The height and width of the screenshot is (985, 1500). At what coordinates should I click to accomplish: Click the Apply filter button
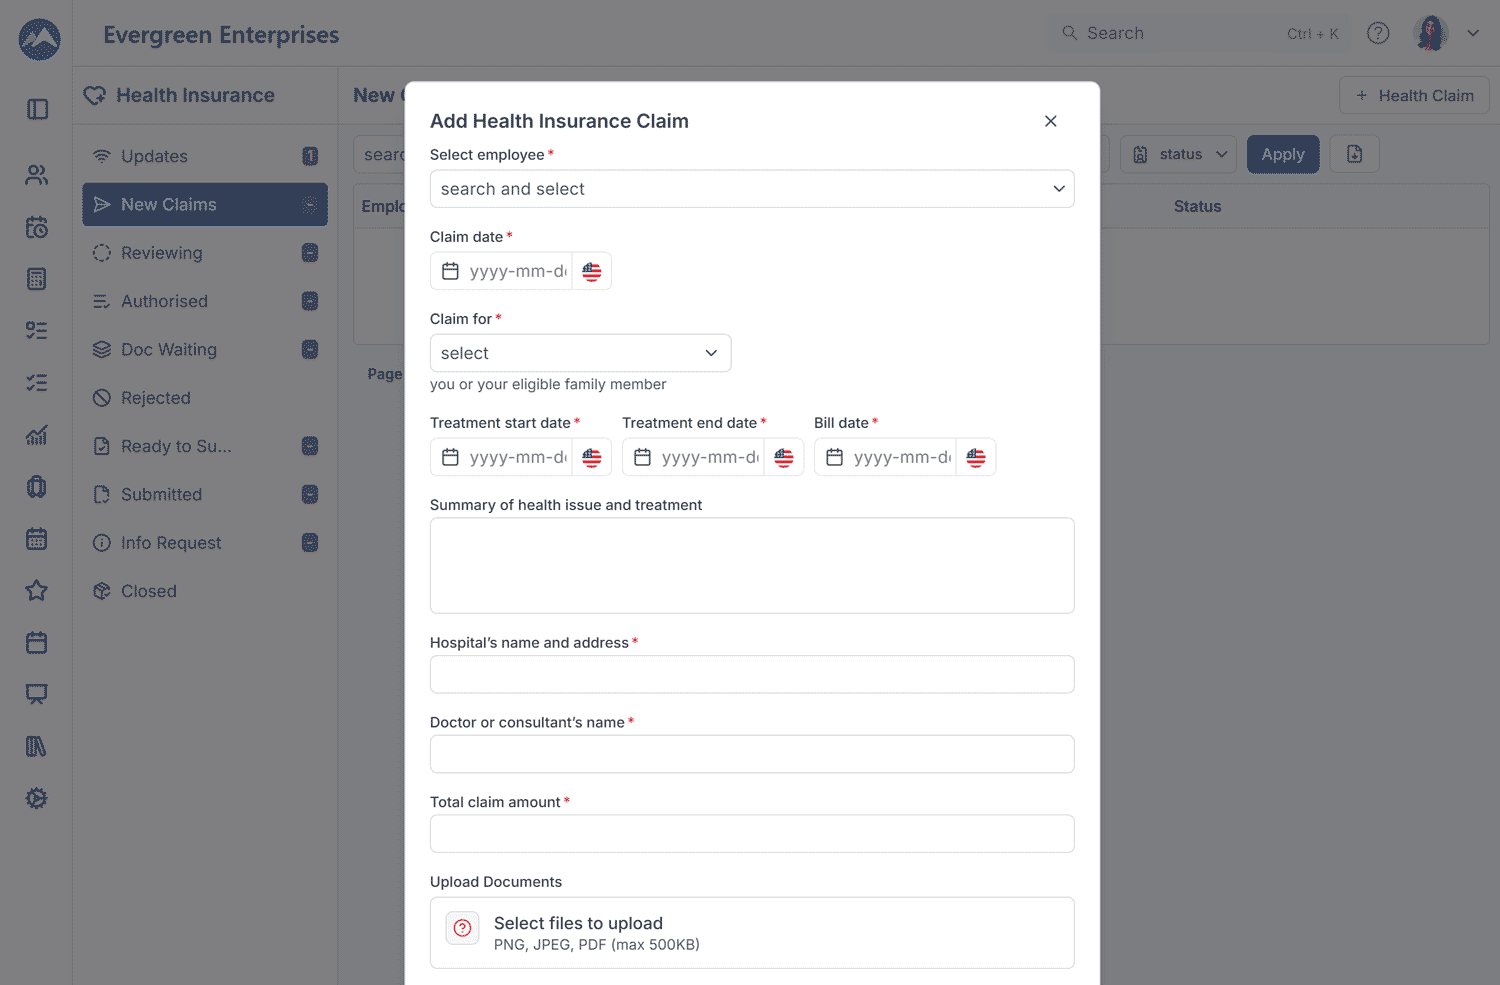pos(1282,155)
